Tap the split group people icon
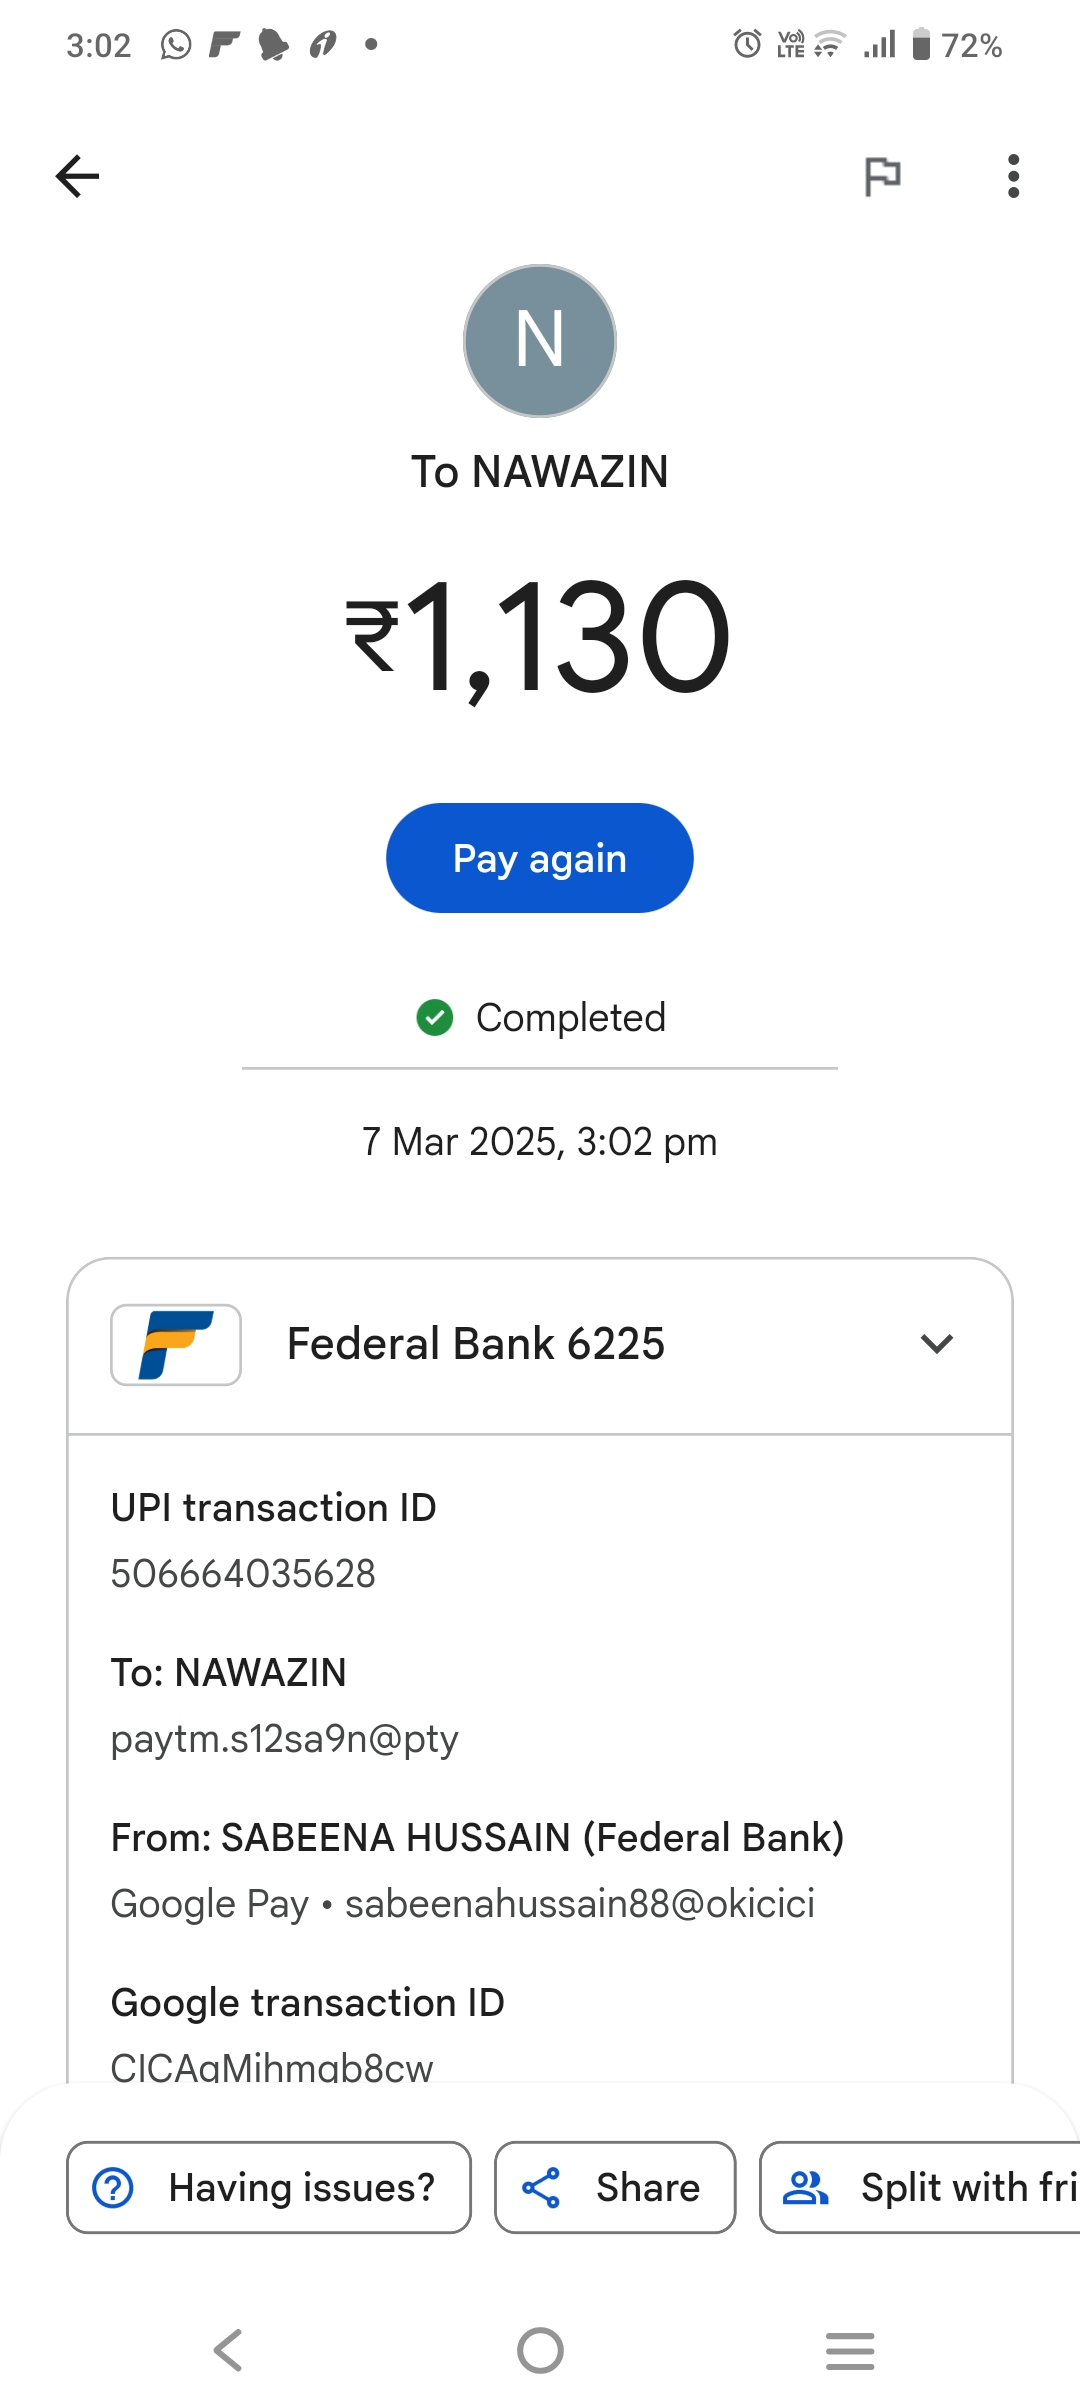 [805, 2187]
